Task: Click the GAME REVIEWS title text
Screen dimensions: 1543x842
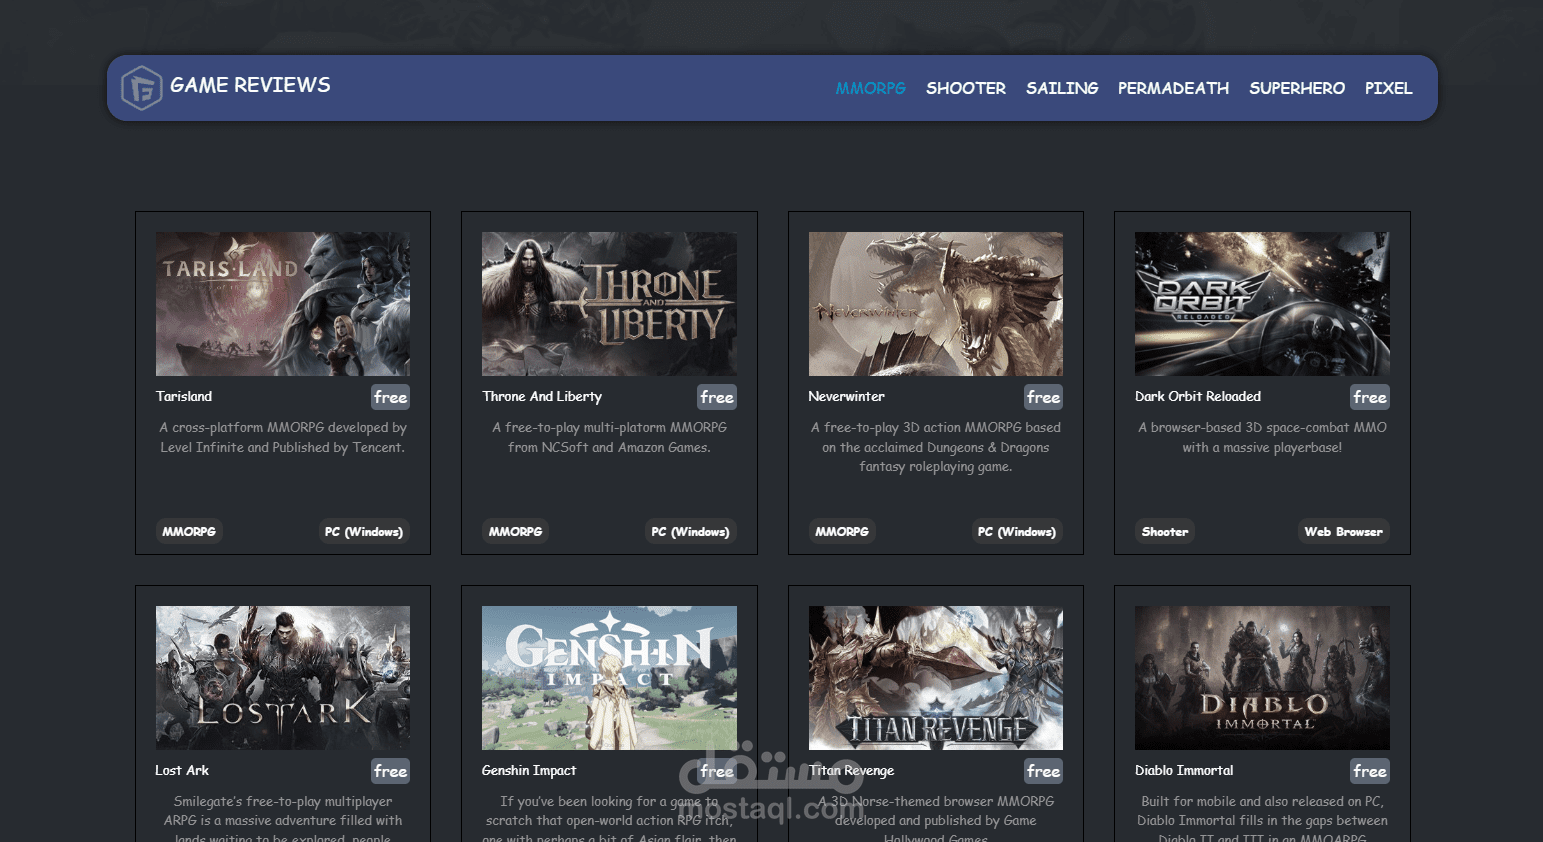Action: tap(250, 85)
